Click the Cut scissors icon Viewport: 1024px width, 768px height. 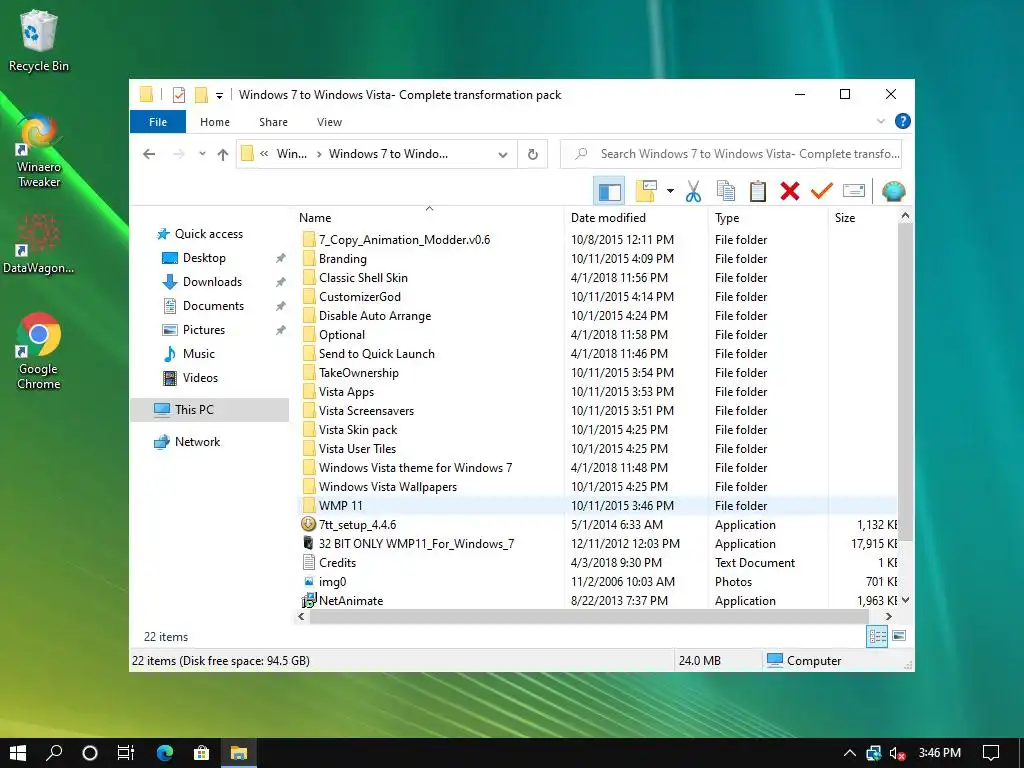(x=693, y=191)
